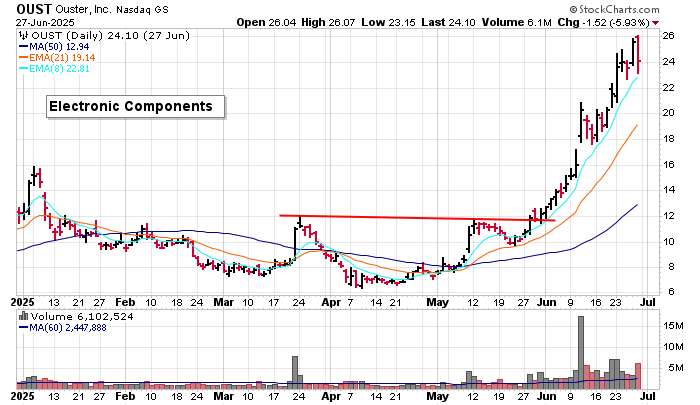
Task: Click the StockCharts.com copyright text
Action: point(614,9)
